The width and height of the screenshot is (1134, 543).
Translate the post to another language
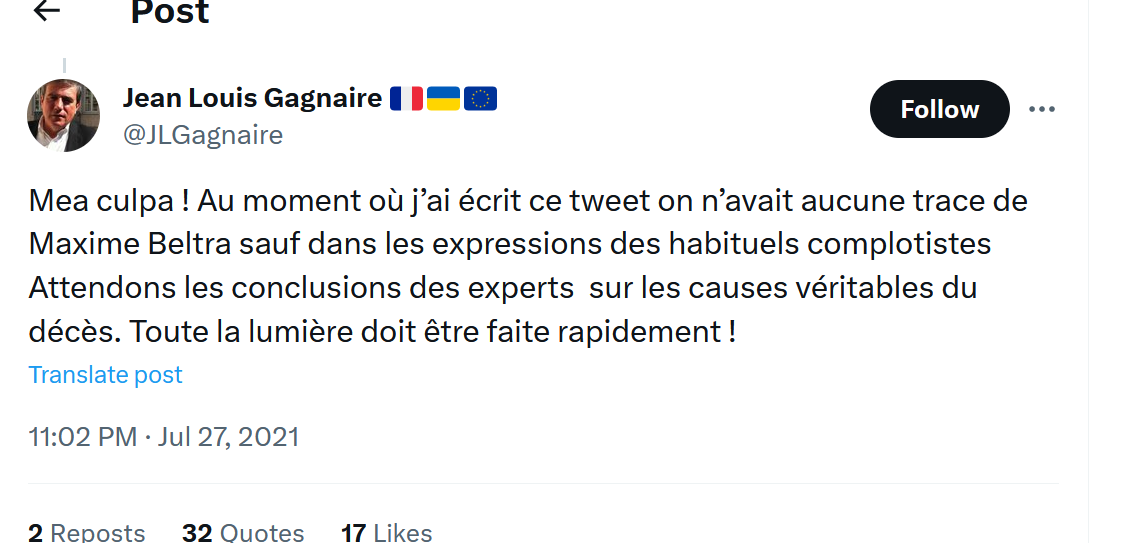click(x=106, y=375)
